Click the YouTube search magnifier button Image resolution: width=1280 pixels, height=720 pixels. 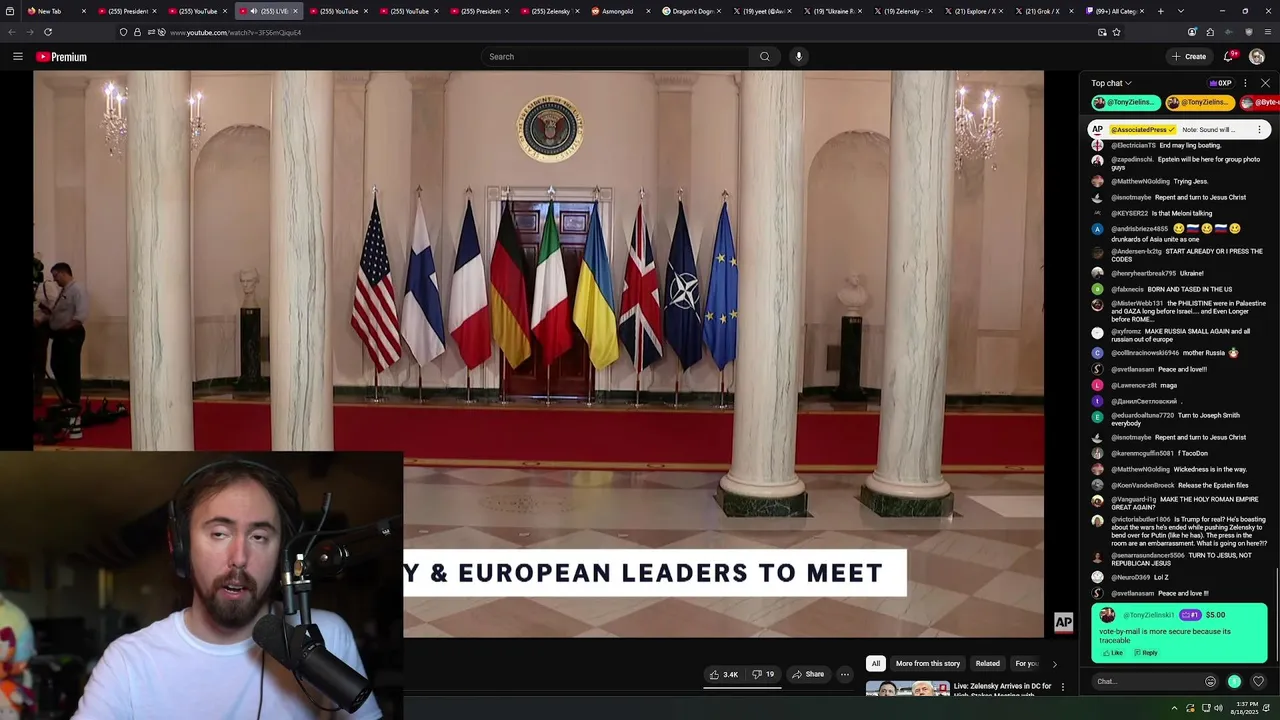(765, 57)
